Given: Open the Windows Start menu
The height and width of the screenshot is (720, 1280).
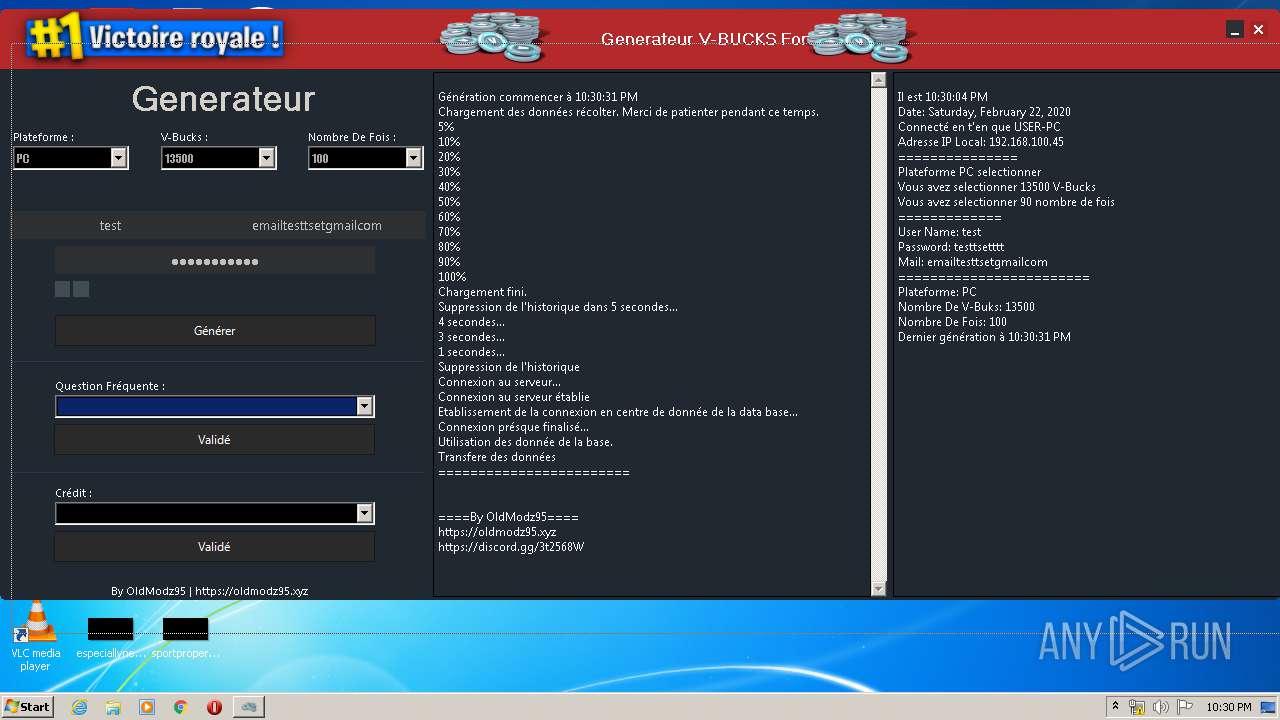Looking at the screenshot, I should click(28, 707).
